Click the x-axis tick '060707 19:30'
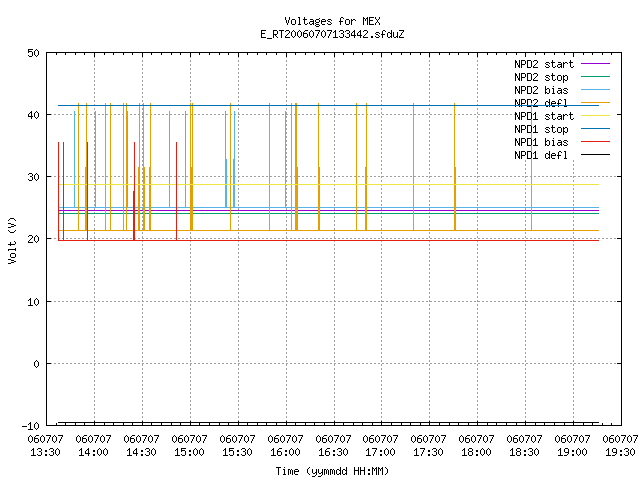This screenshot has width=640, height=480. (620, 446)
